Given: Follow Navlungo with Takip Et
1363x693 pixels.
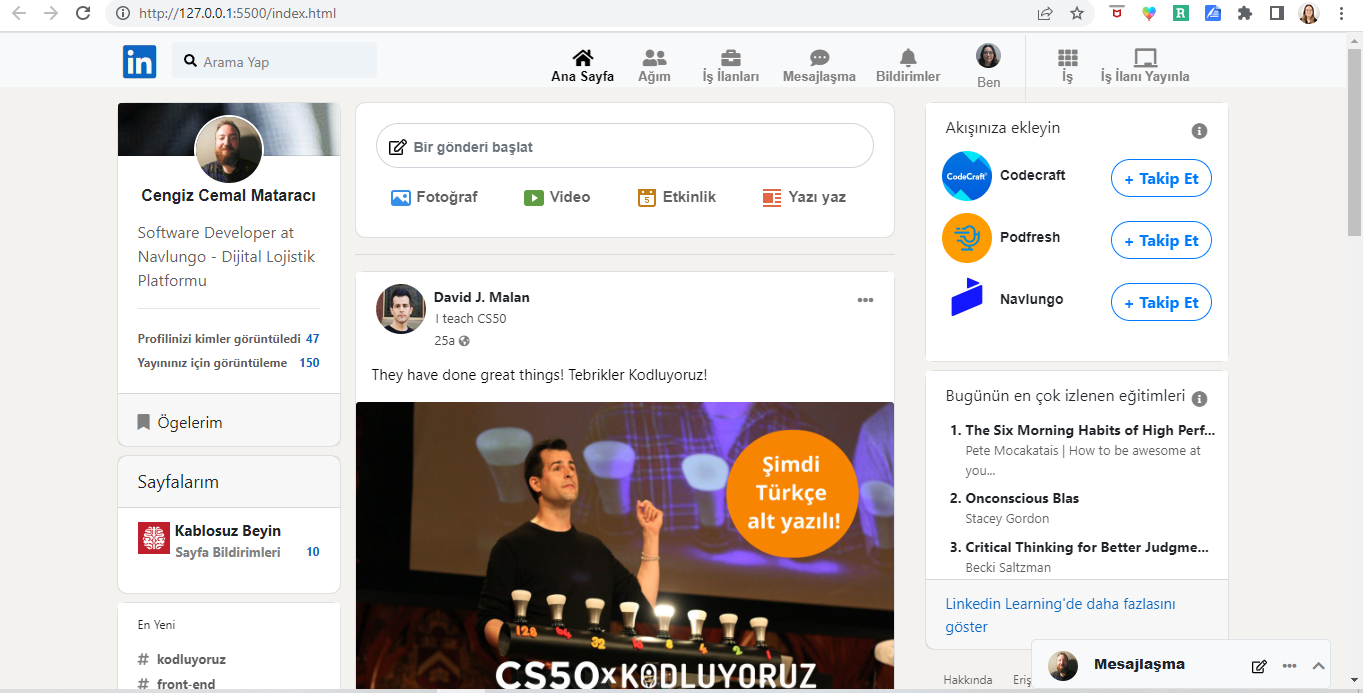Looking at the screenshot, I should (1161, 303).
